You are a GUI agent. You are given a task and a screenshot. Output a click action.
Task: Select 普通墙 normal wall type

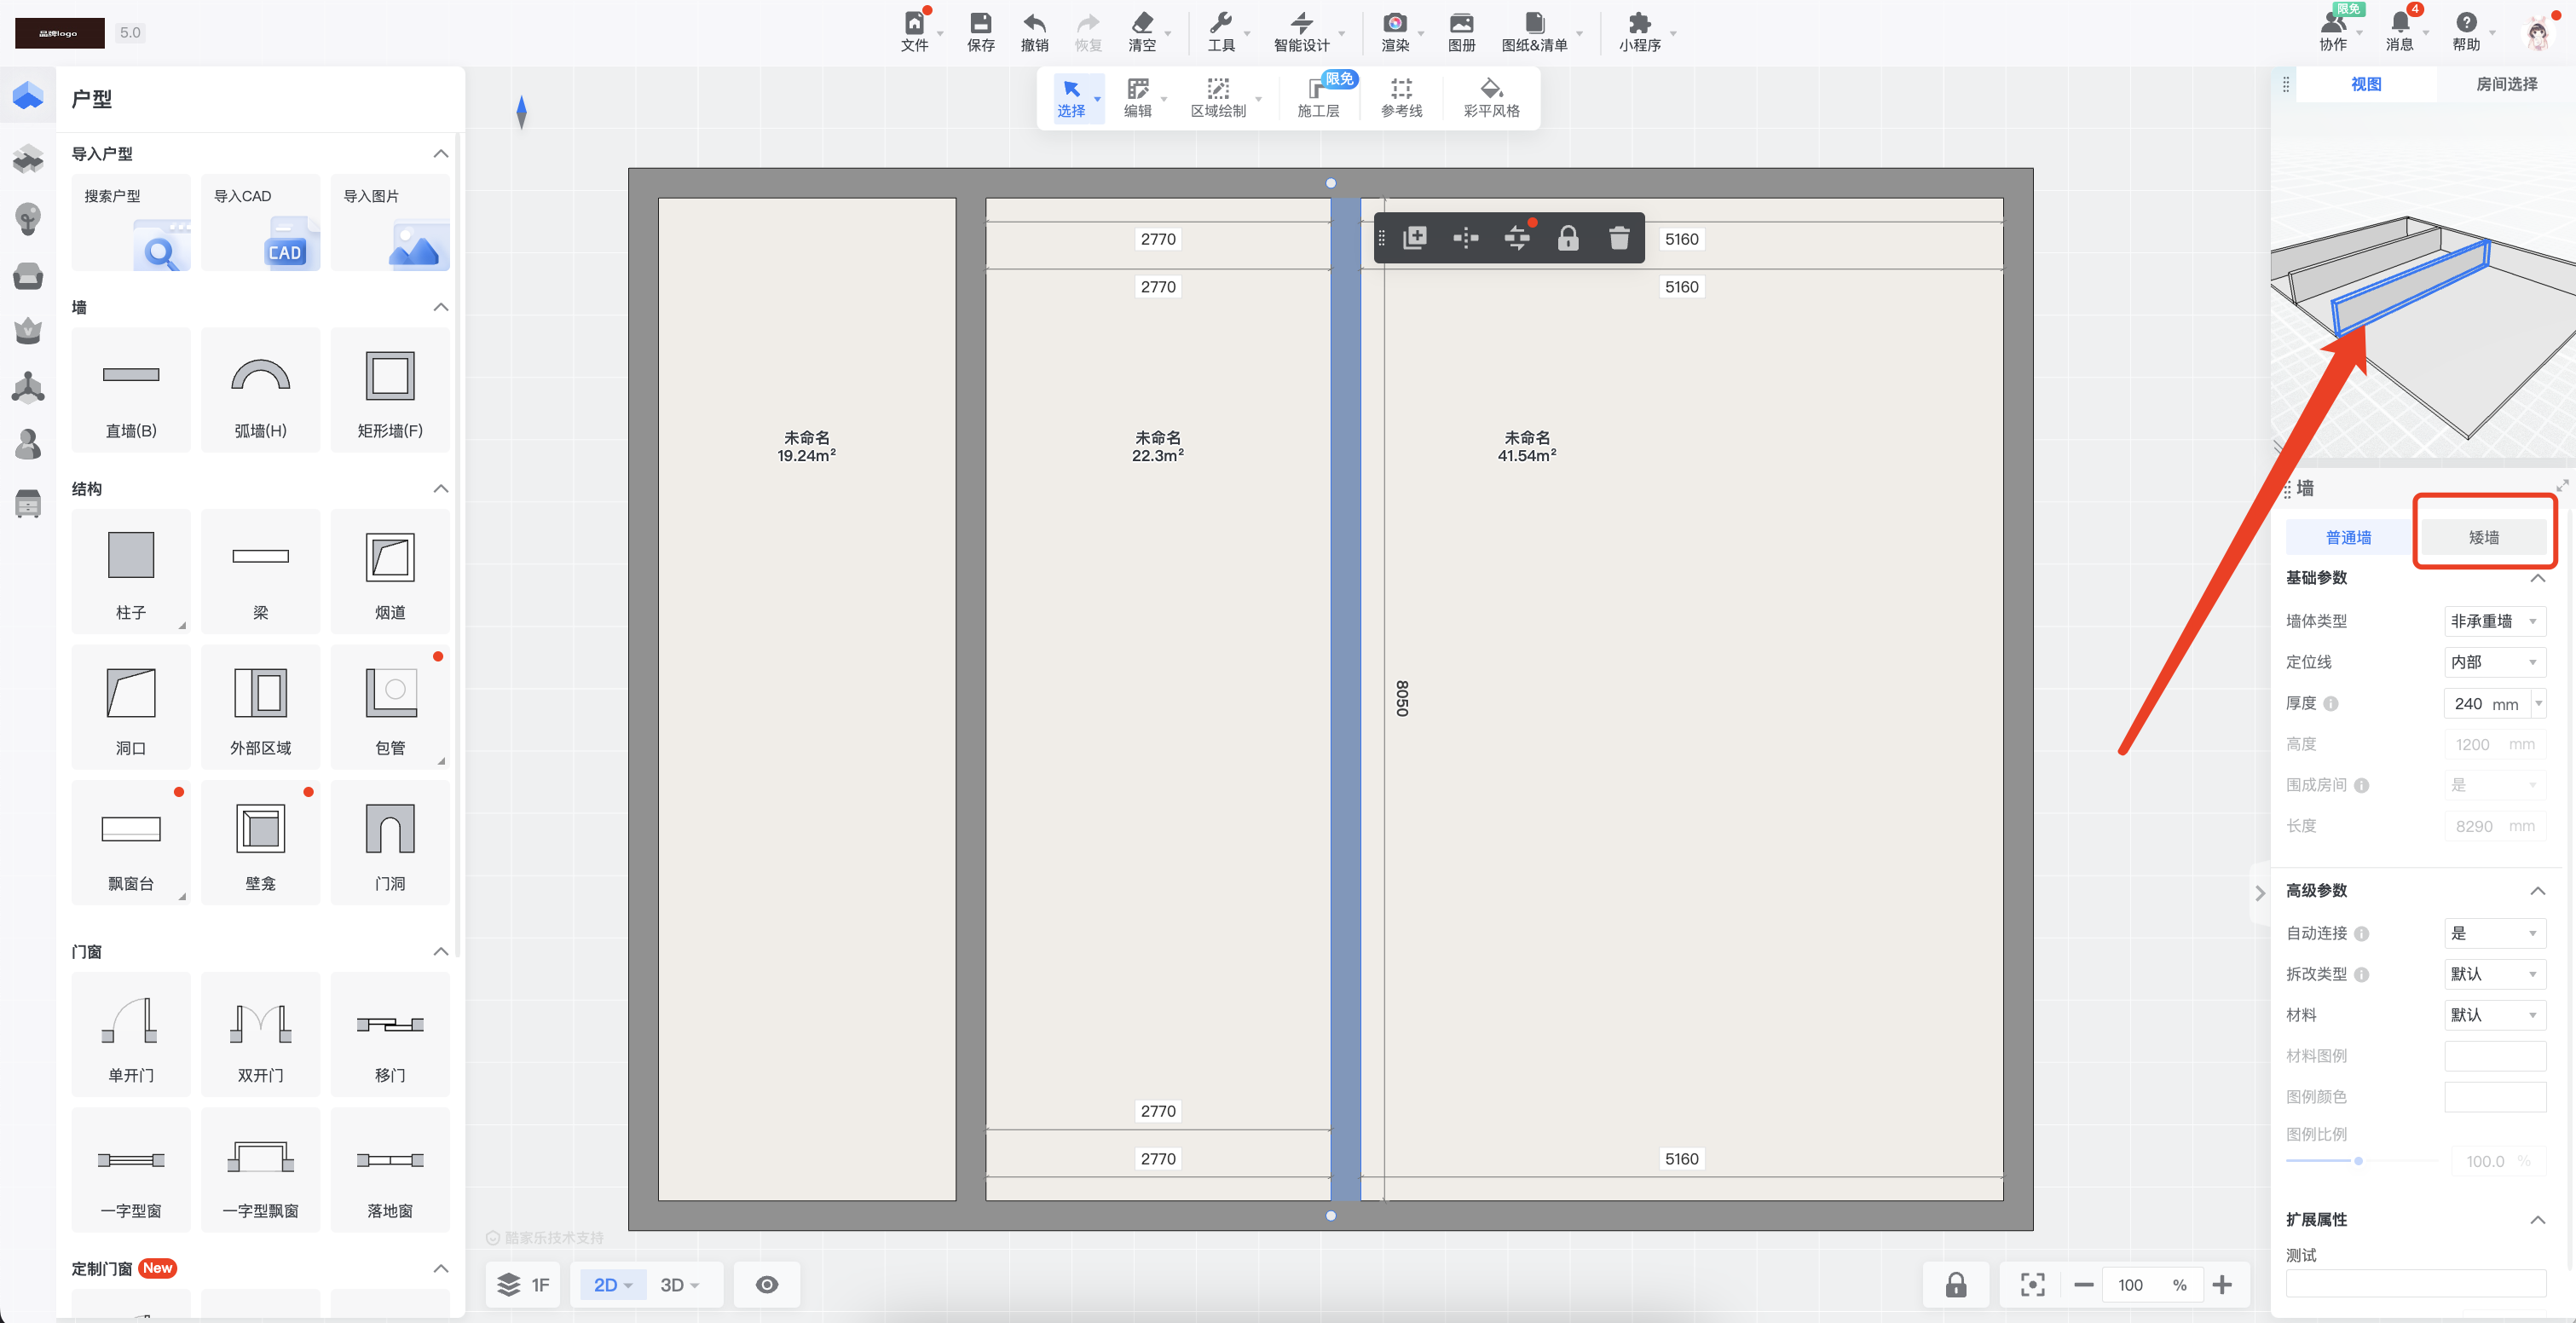[x=2348, y=538]
